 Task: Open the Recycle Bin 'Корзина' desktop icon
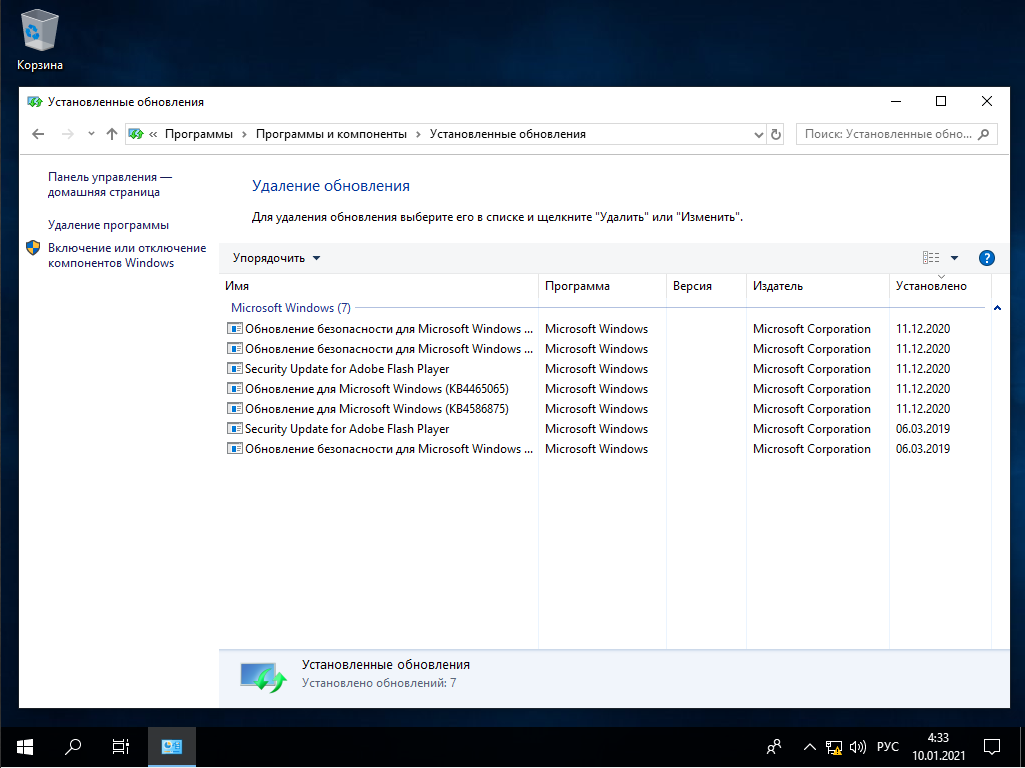[40, 41]
